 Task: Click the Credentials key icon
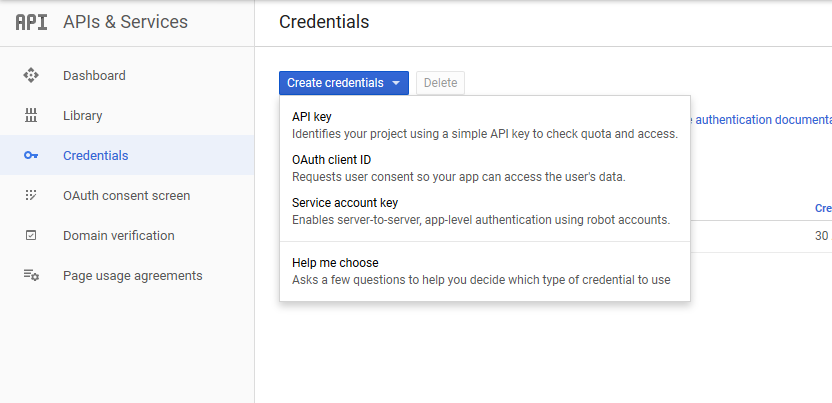pyautogui.click(x=31, y=155)
